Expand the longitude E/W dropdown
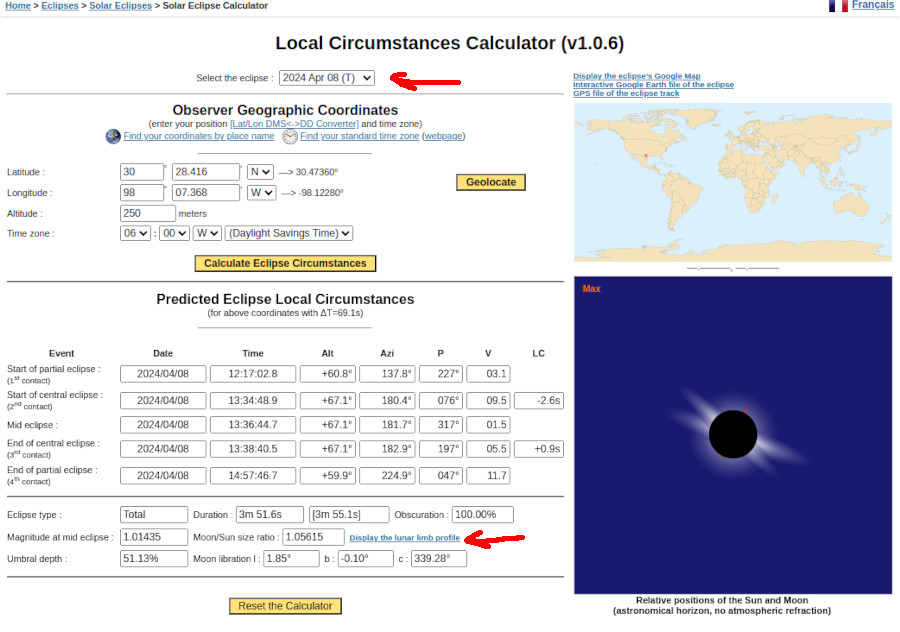The height and width of the screenshot is (632, 900). [x=261, y=193]
